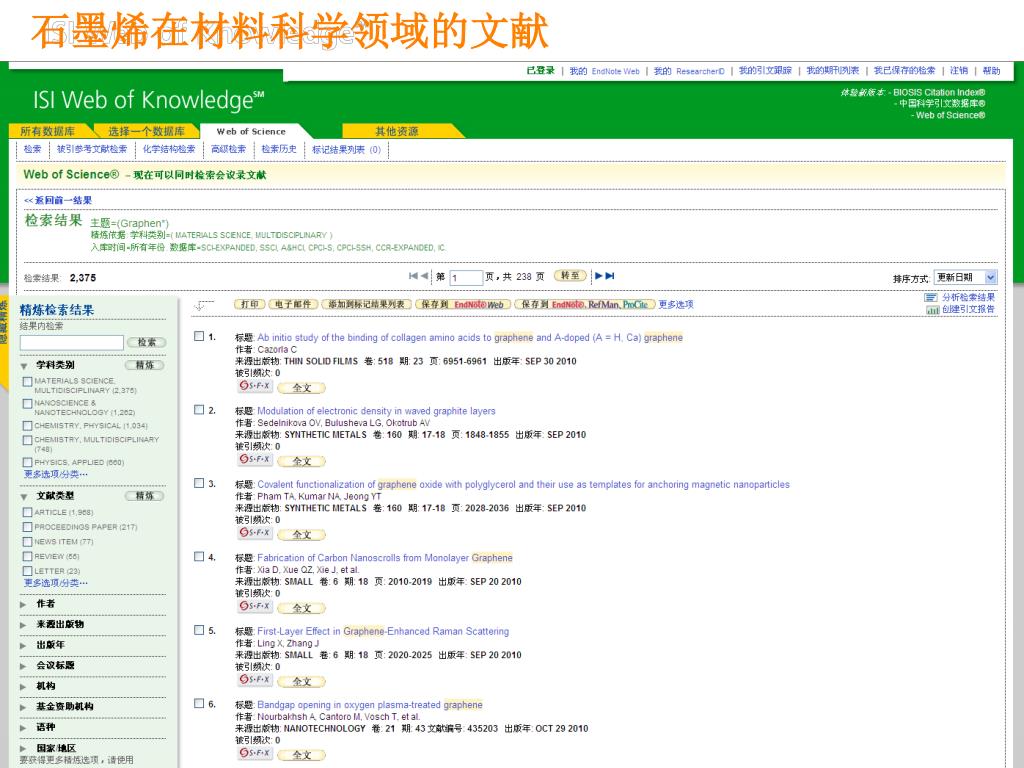This screenshot has height=768, width=1024.
Task: Click the S·F·X icon for result 1
Action: pyautogui.click(x=254, y=387)
